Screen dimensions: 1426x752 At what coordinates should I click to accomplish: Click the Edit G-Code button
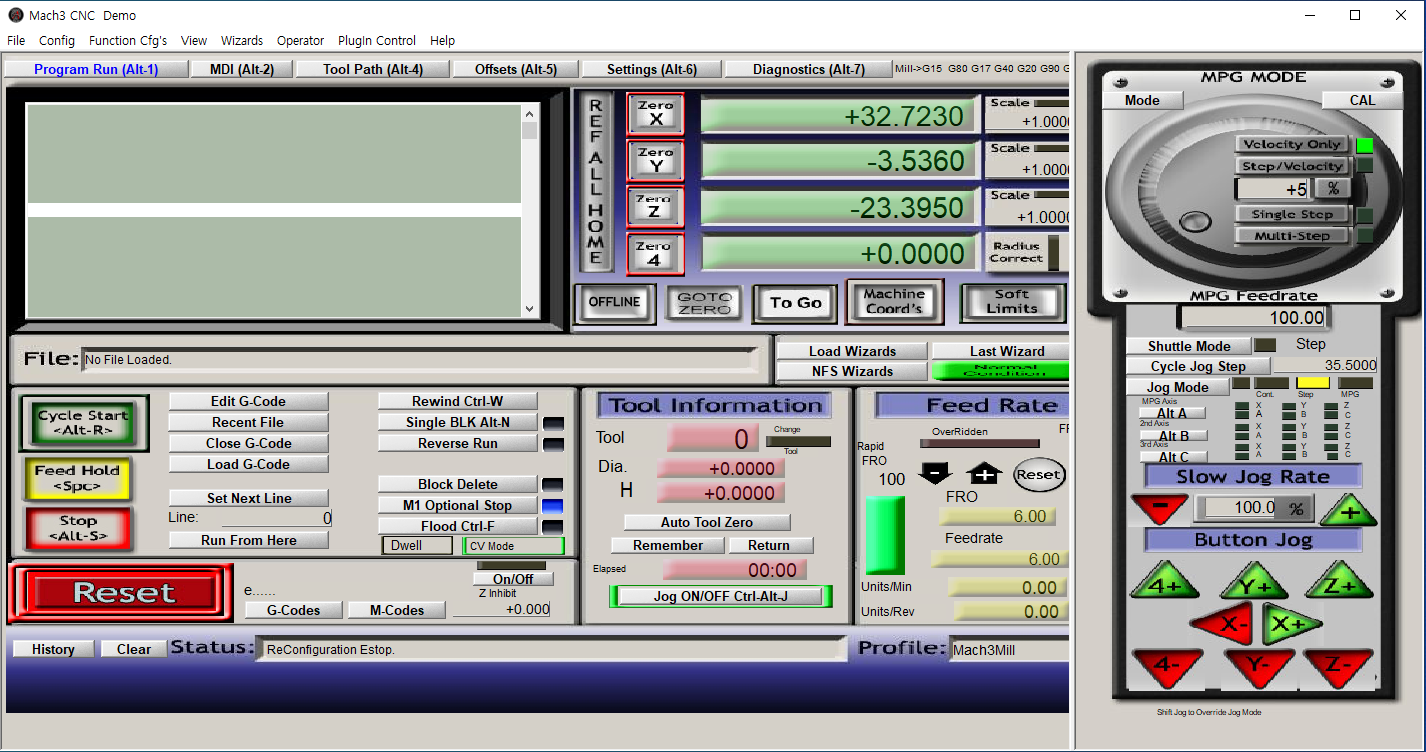(248, 401)
